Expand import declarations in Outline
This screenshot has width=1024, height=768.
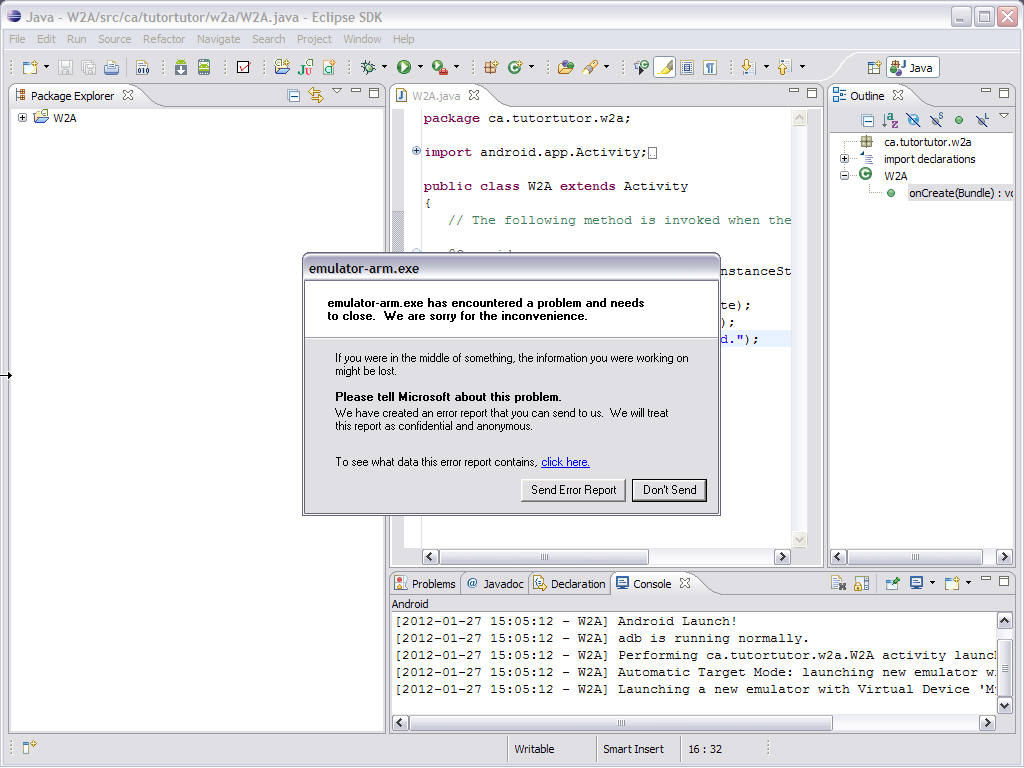[x=844, y=159]
